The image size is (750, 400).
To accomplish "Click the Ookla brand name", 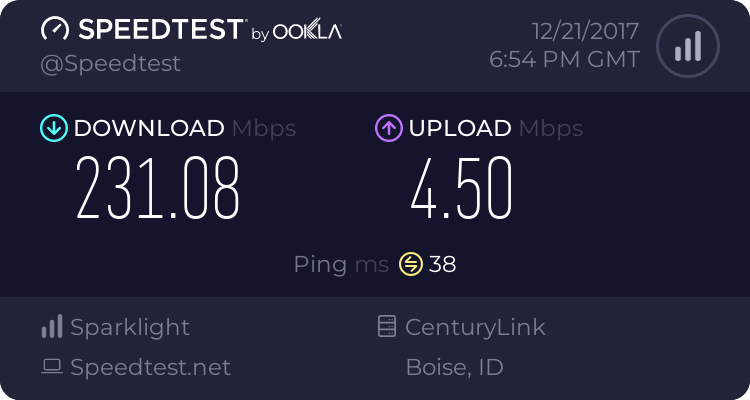I will pyautogui.click(x=308, y=32).
